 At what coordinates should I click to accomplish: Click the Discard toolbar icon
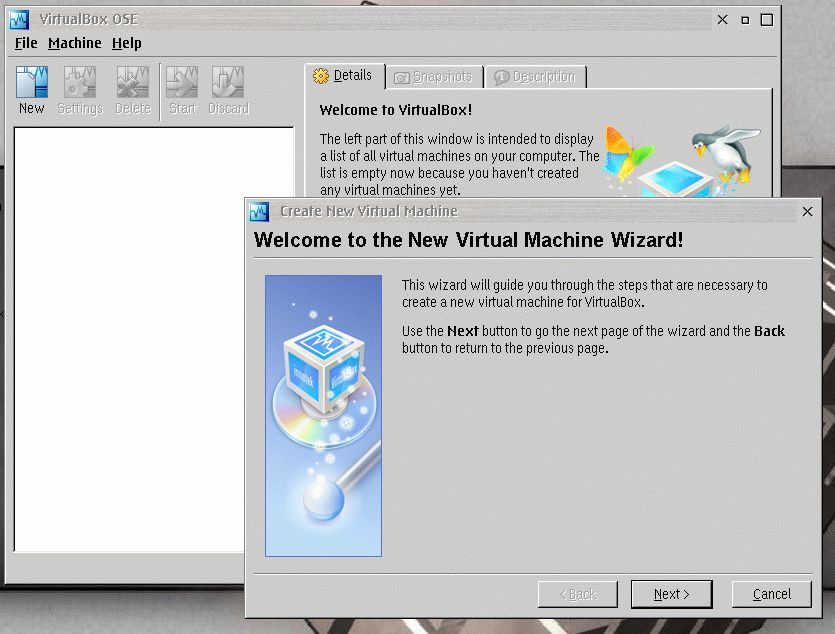(x=228, y=83)
